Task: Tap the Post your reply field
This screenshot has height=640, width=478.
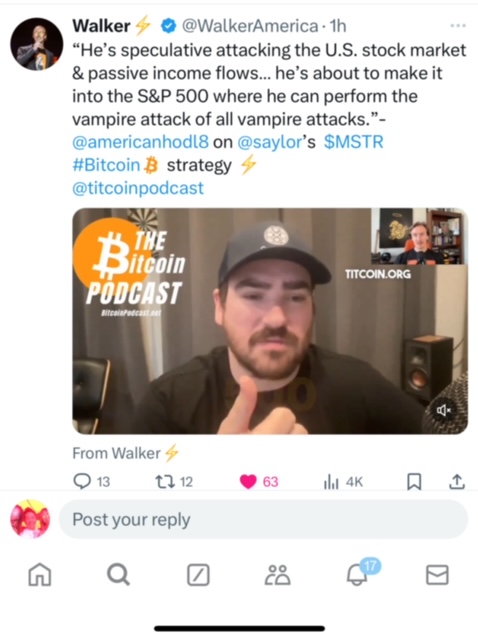Action: point(263,519)
